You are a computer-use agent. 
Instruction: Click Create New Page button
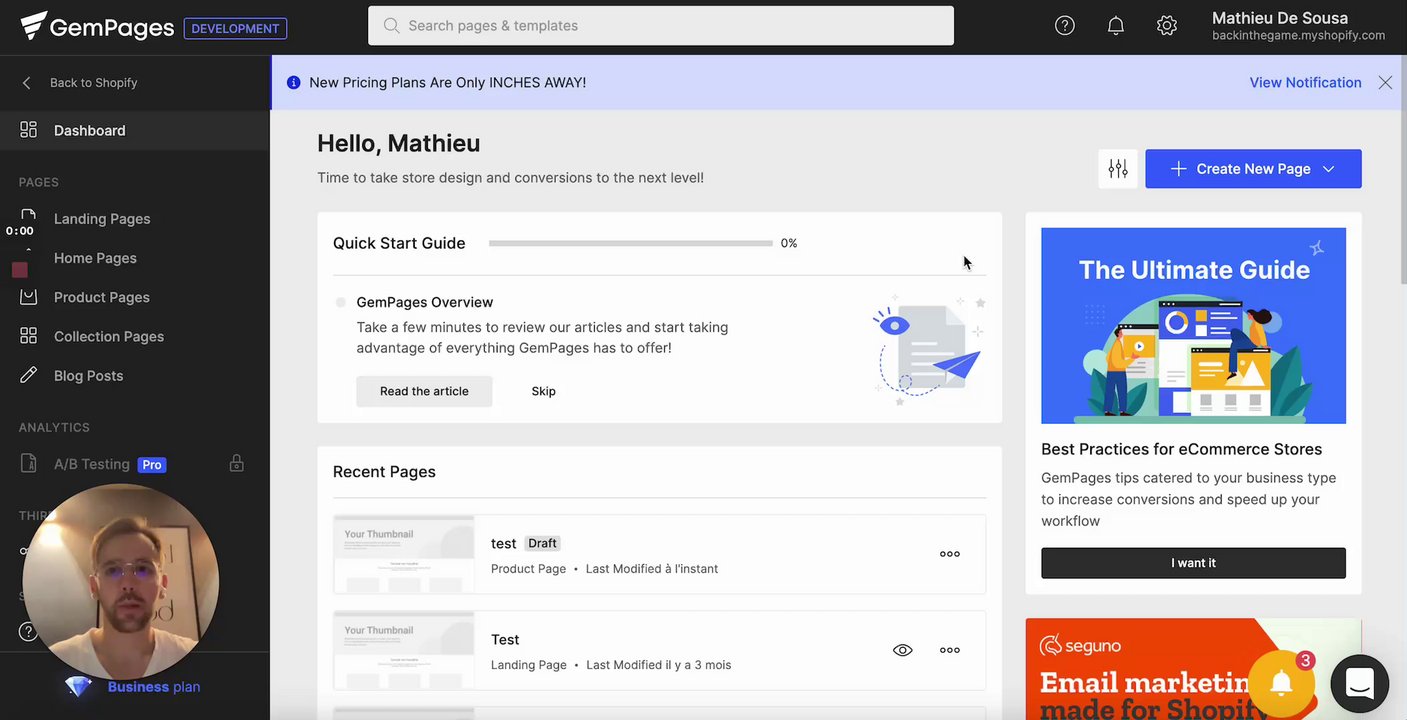coord(1253,169)
